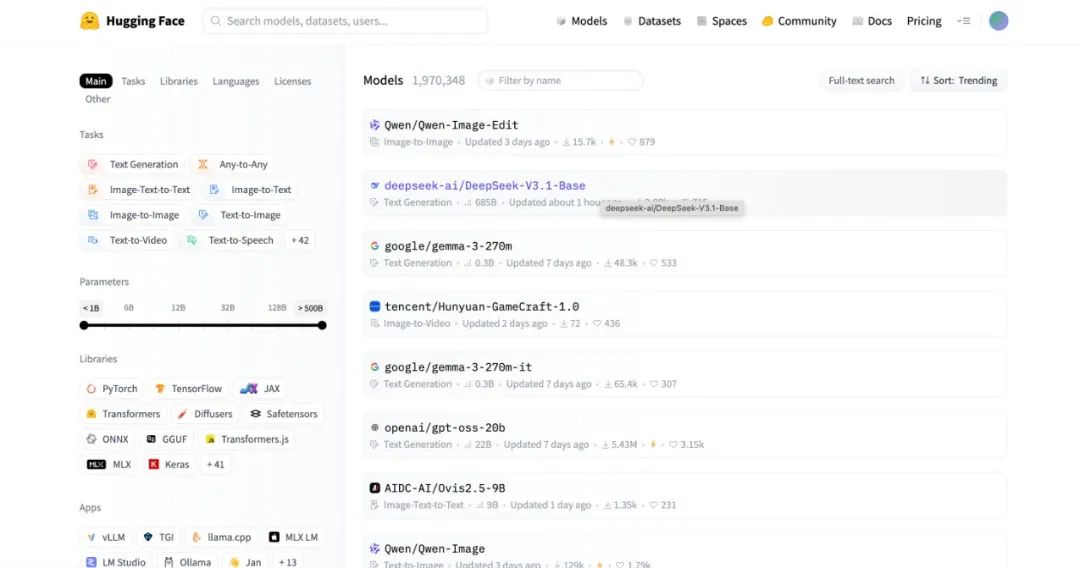This screenshot has height=568, width=1080.
Task: Switch to the Other filter tab
Action: (97, 99)
